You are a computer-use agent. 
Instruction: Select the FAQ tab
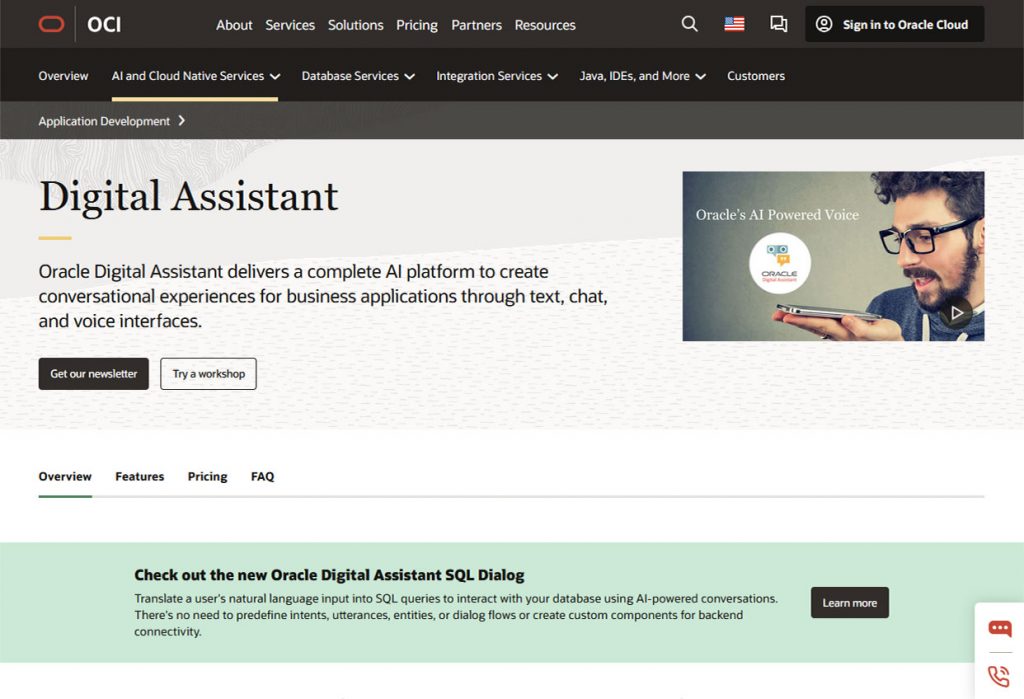(x=262, y=477)
